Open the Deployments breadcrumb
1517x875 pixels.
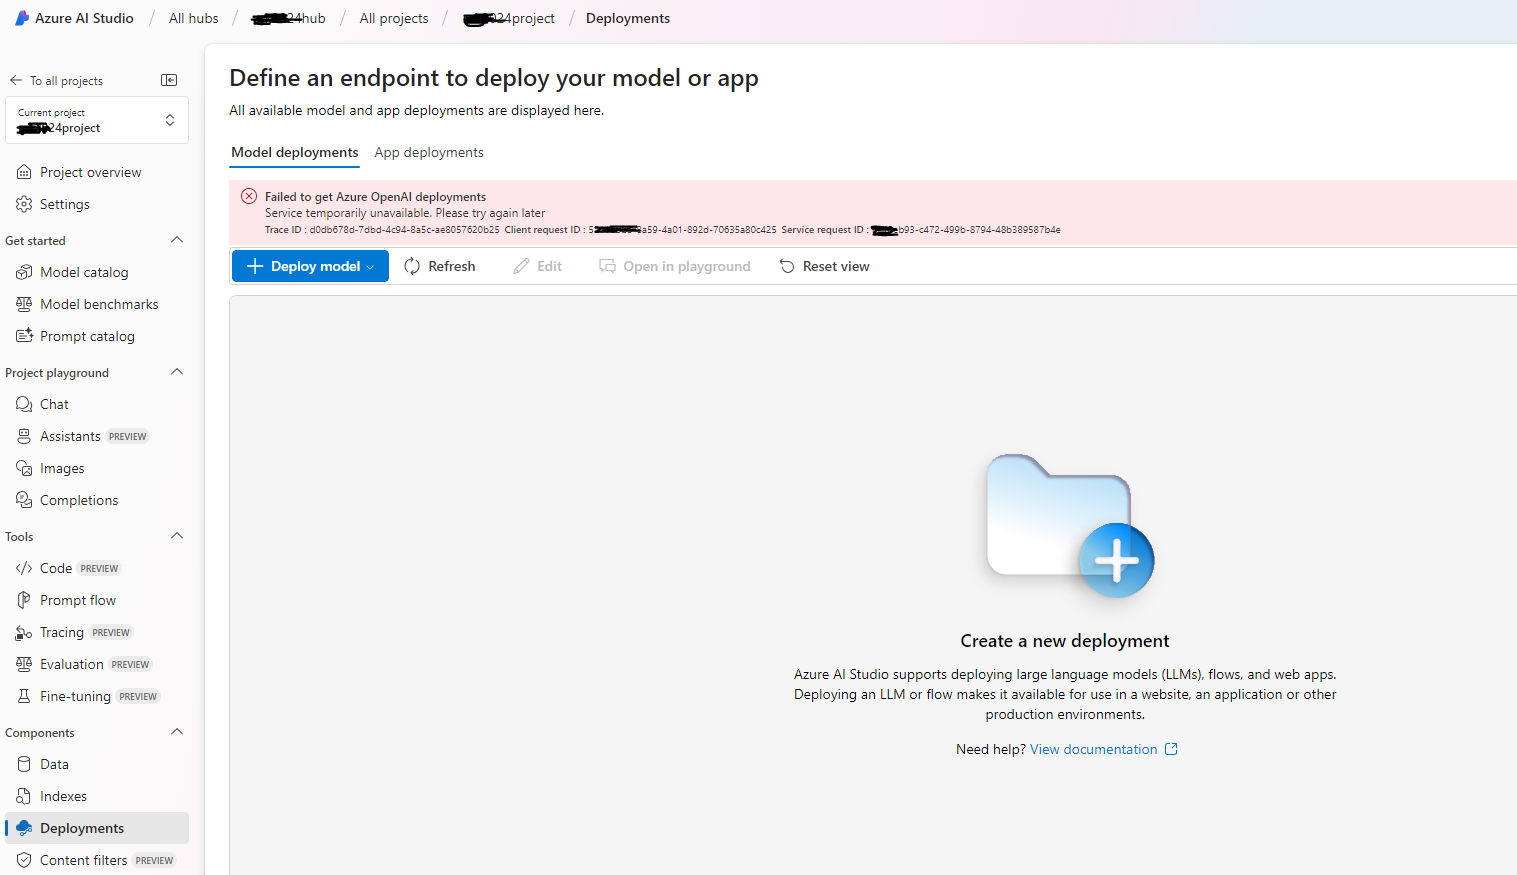[628, 18]
